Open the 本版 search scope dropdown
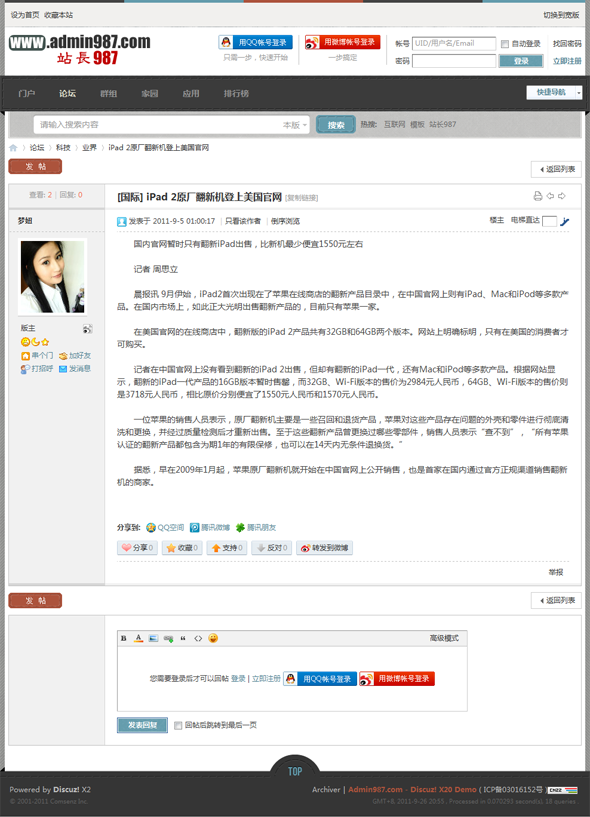Viewport: 590px width, 817px height. pos(294,125)
